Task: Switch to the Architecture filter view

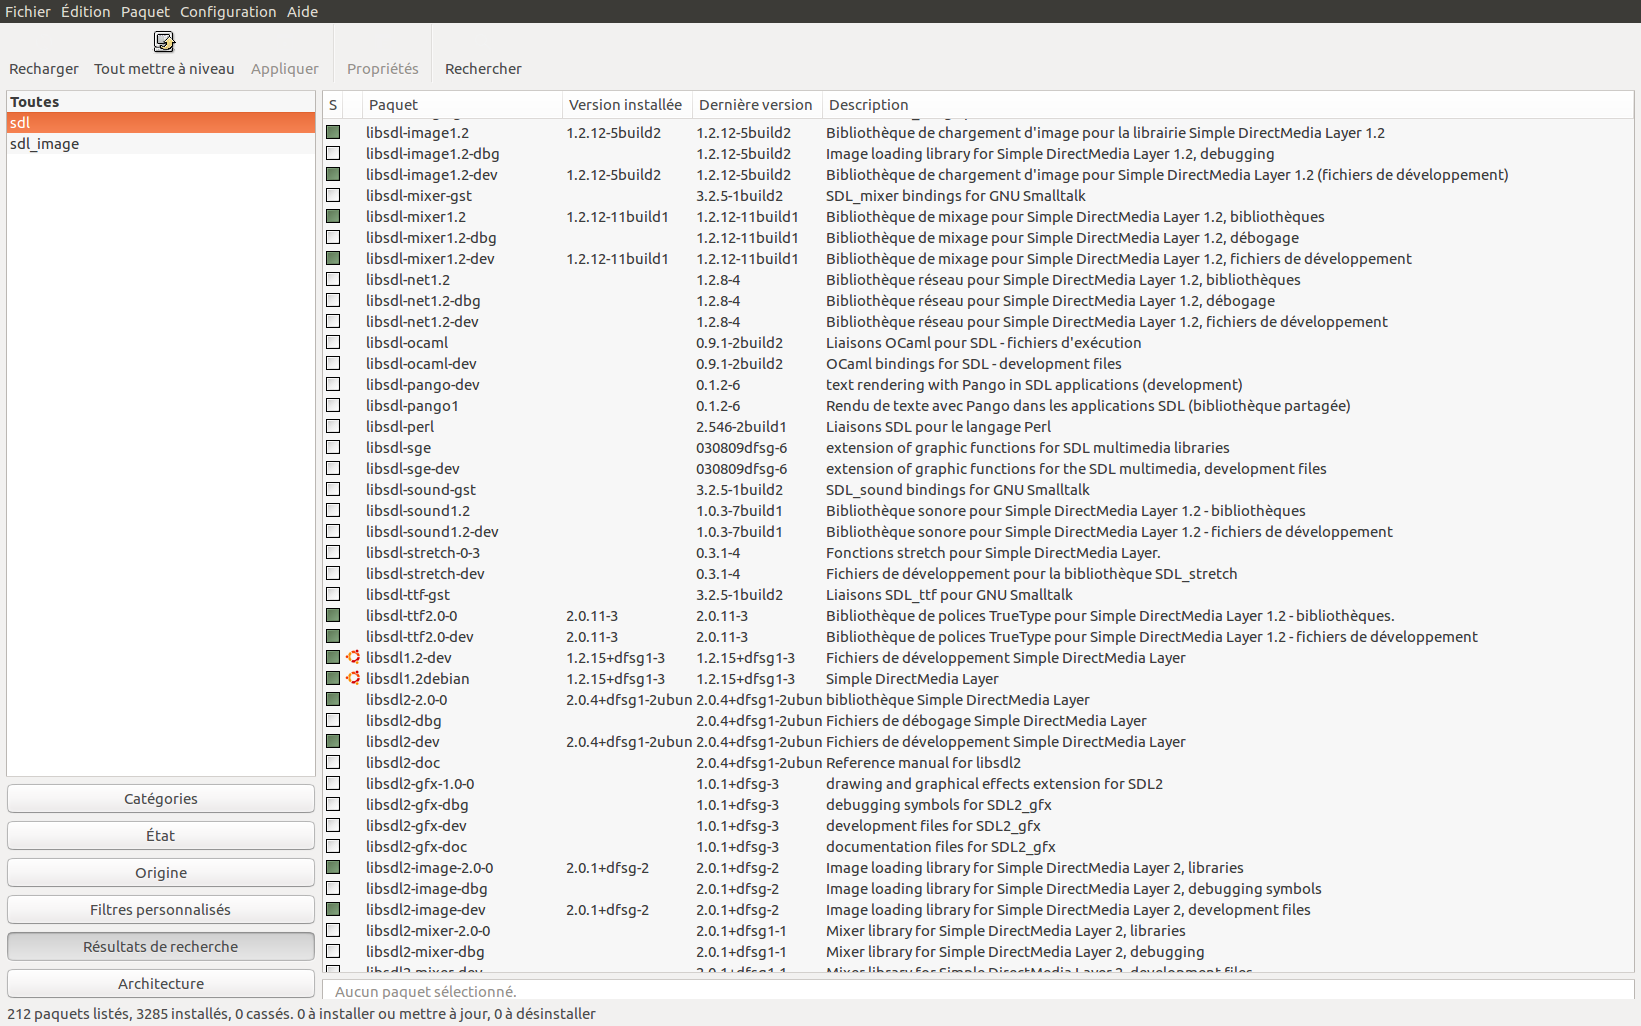Action: (161, 984)
